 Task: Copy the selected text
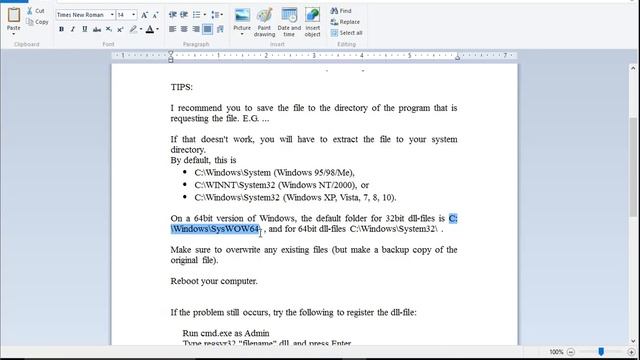pos(37,22)
